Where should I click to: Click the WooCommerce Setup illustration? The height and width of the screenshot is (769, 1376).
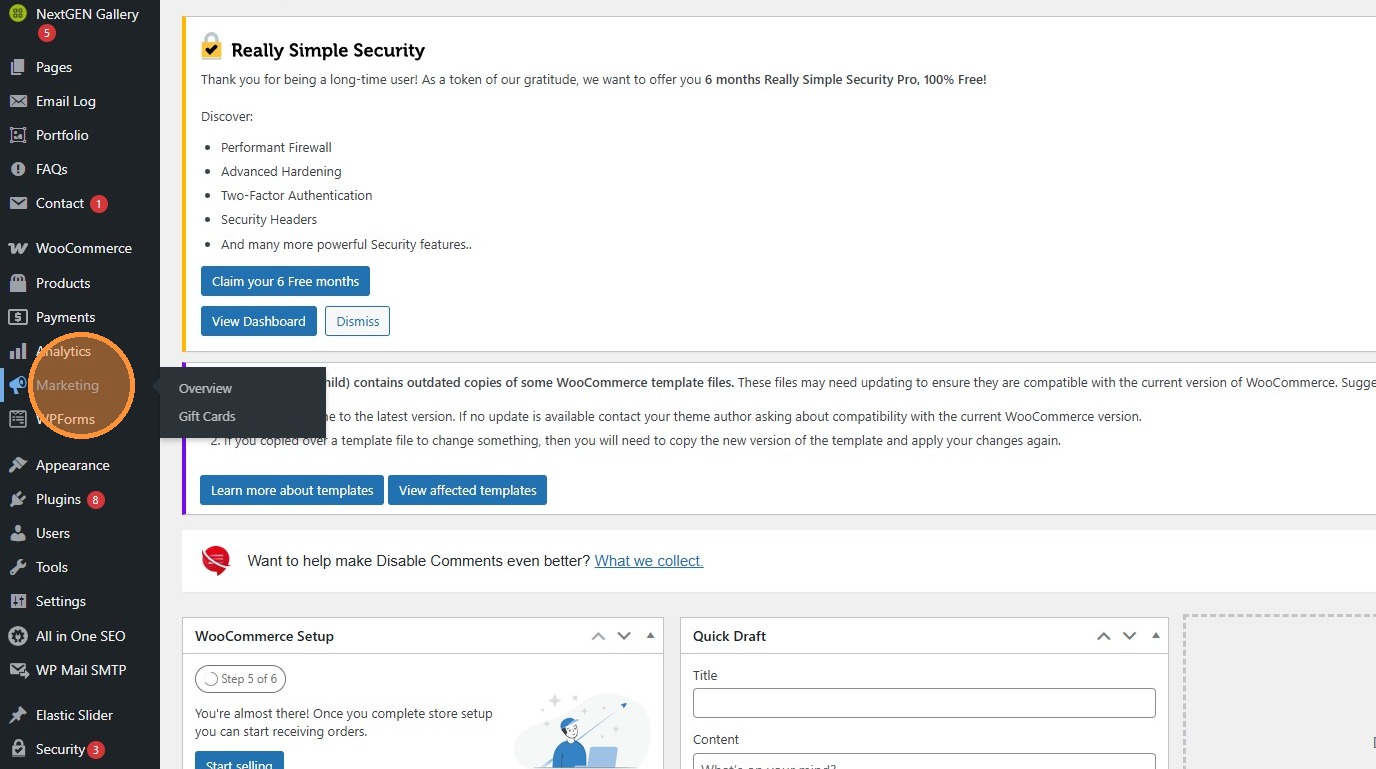581,730
